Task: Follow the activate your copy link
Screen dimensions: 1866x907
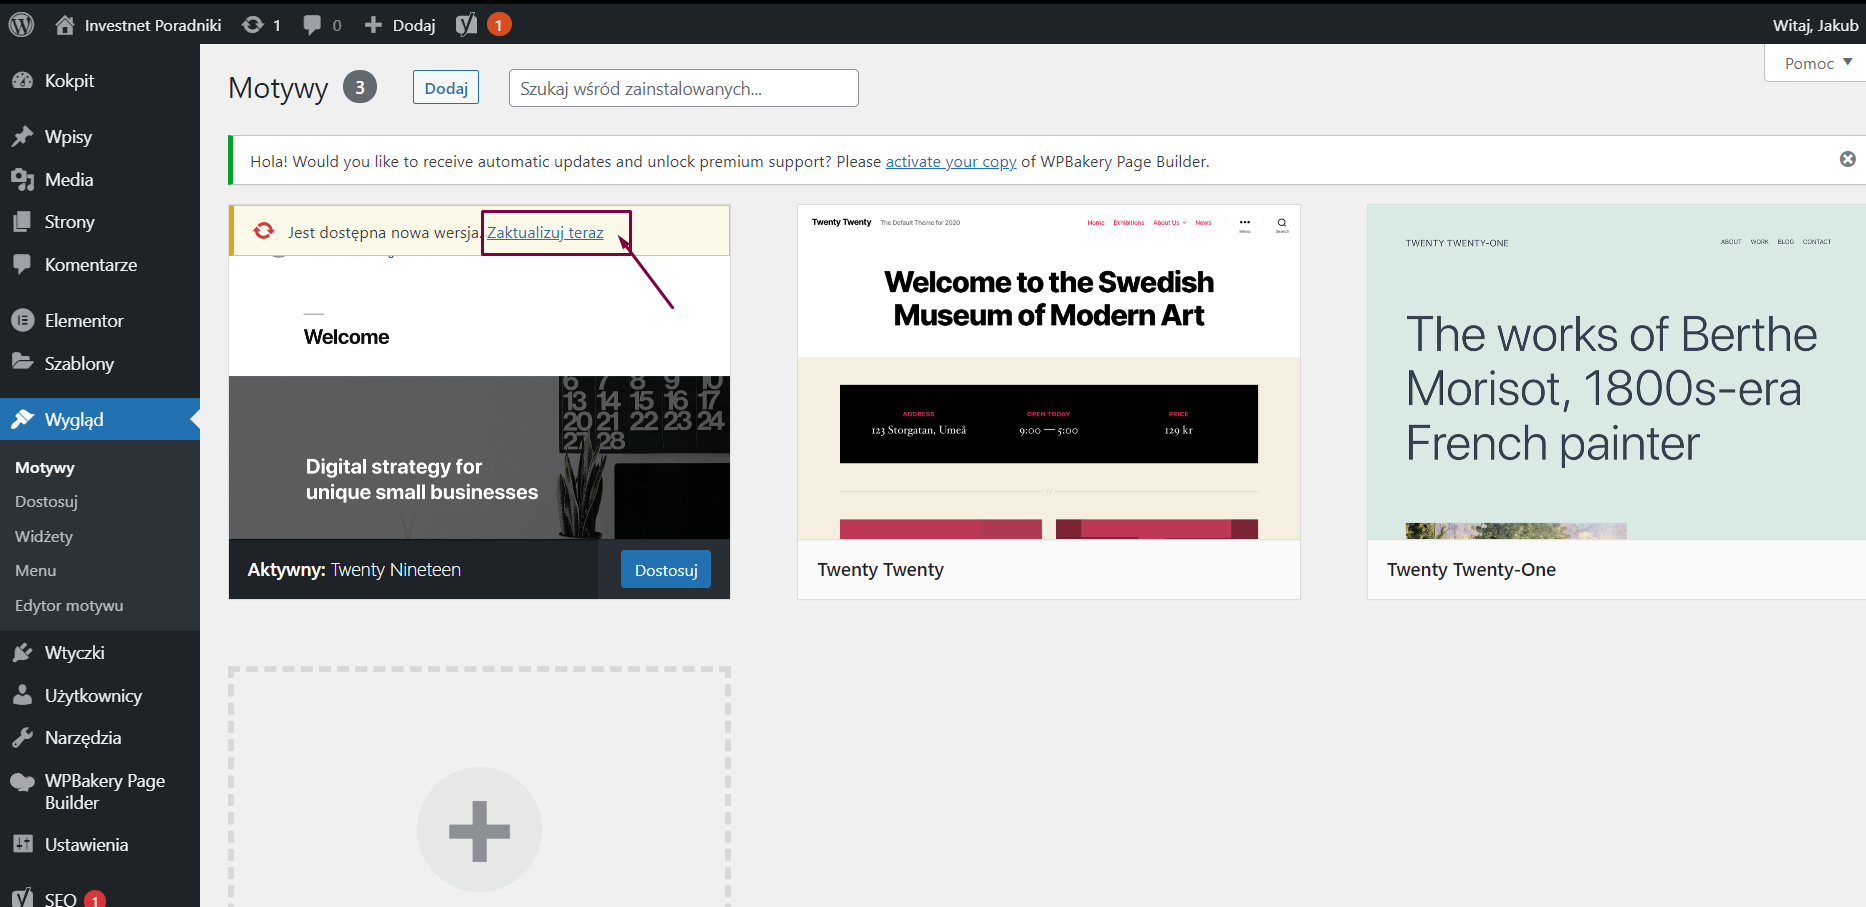Action: (x=950, y=162)
